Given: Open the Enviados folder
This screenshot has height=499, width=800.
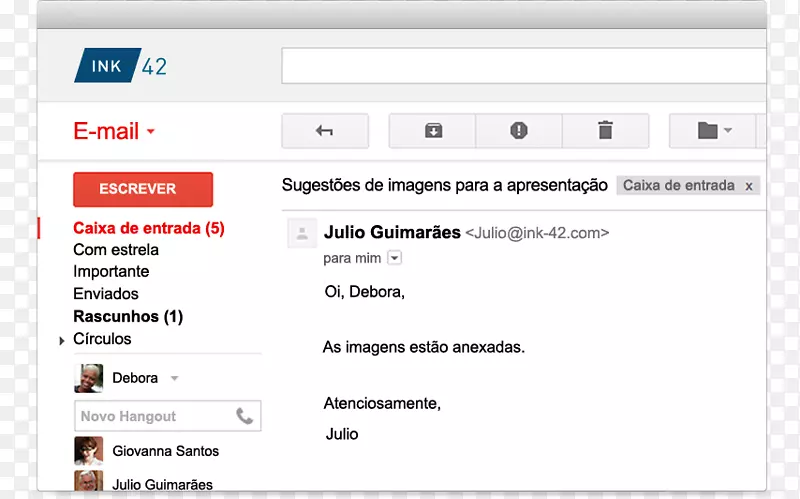Looking at the screenshot, I should [x=105, y=294].
